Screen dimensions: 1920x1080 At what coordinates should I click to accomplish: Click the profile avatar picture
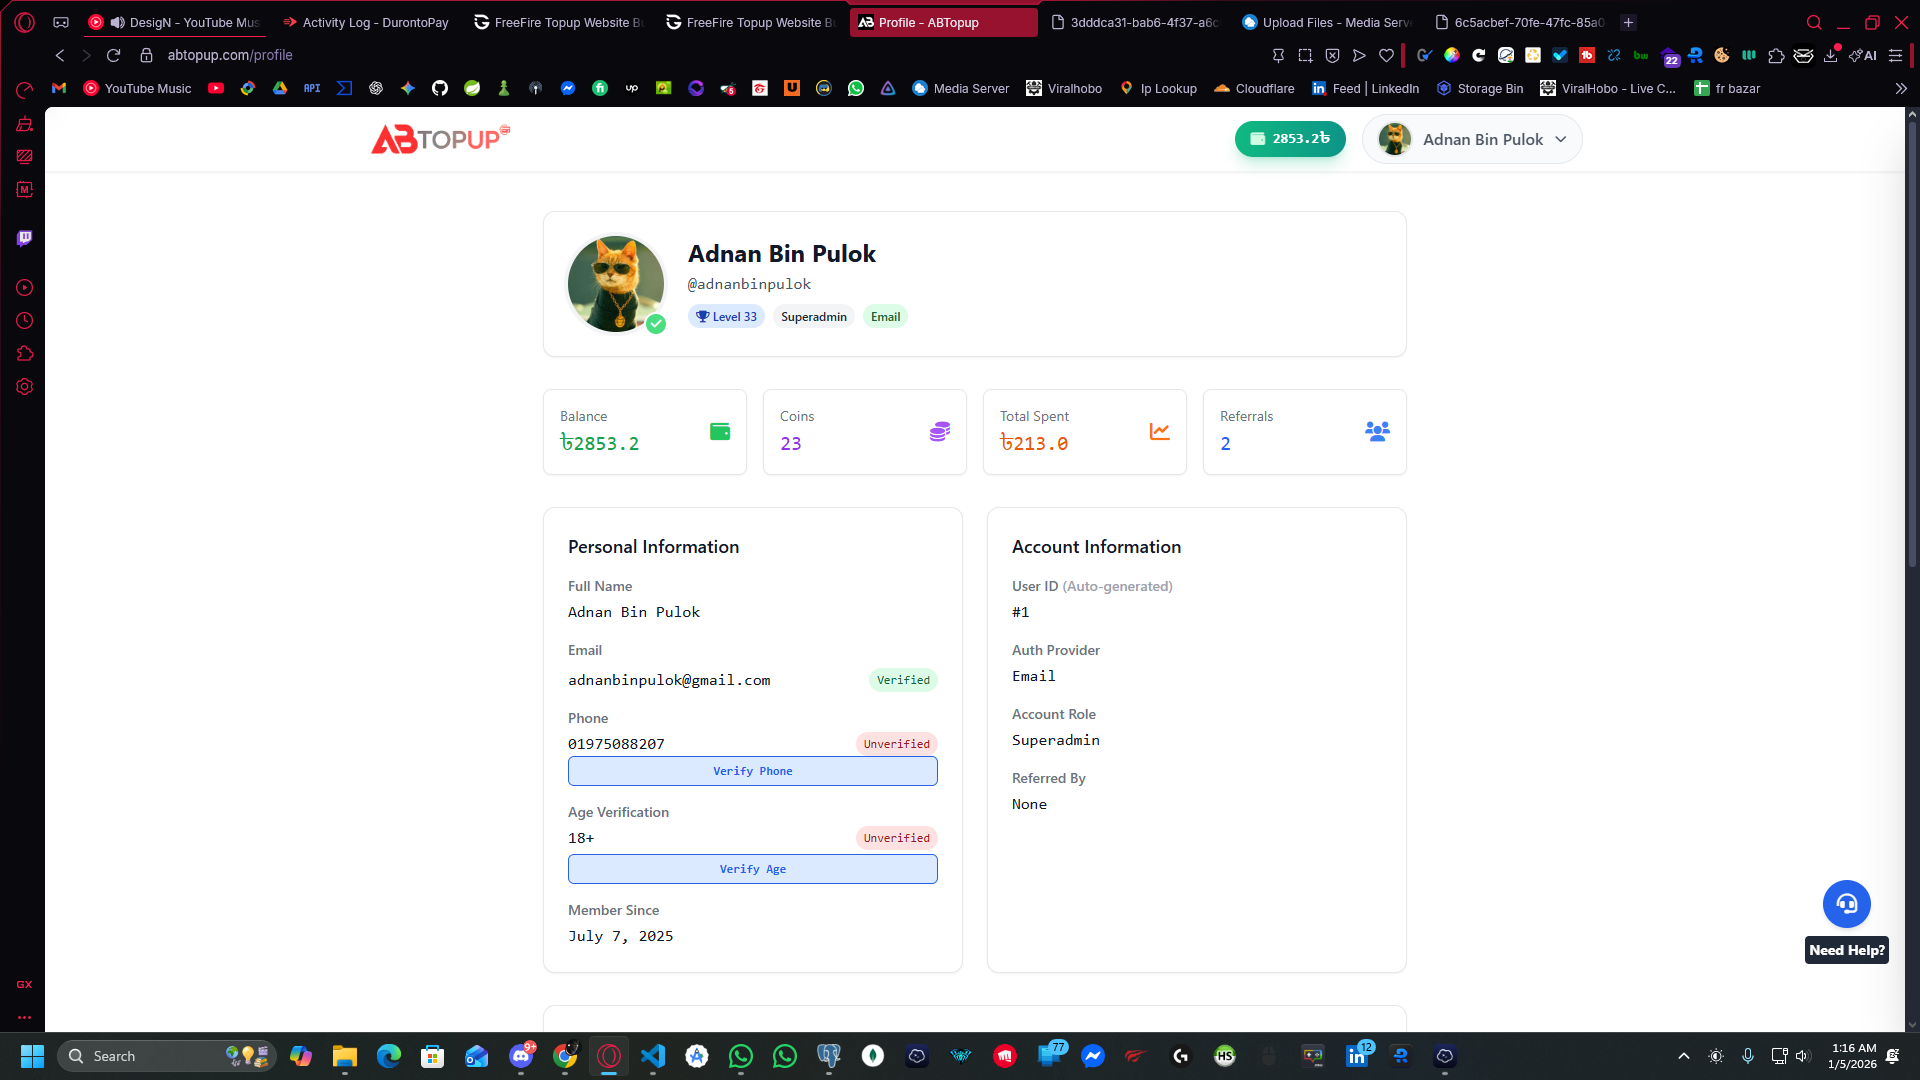(x=615, y=284)
